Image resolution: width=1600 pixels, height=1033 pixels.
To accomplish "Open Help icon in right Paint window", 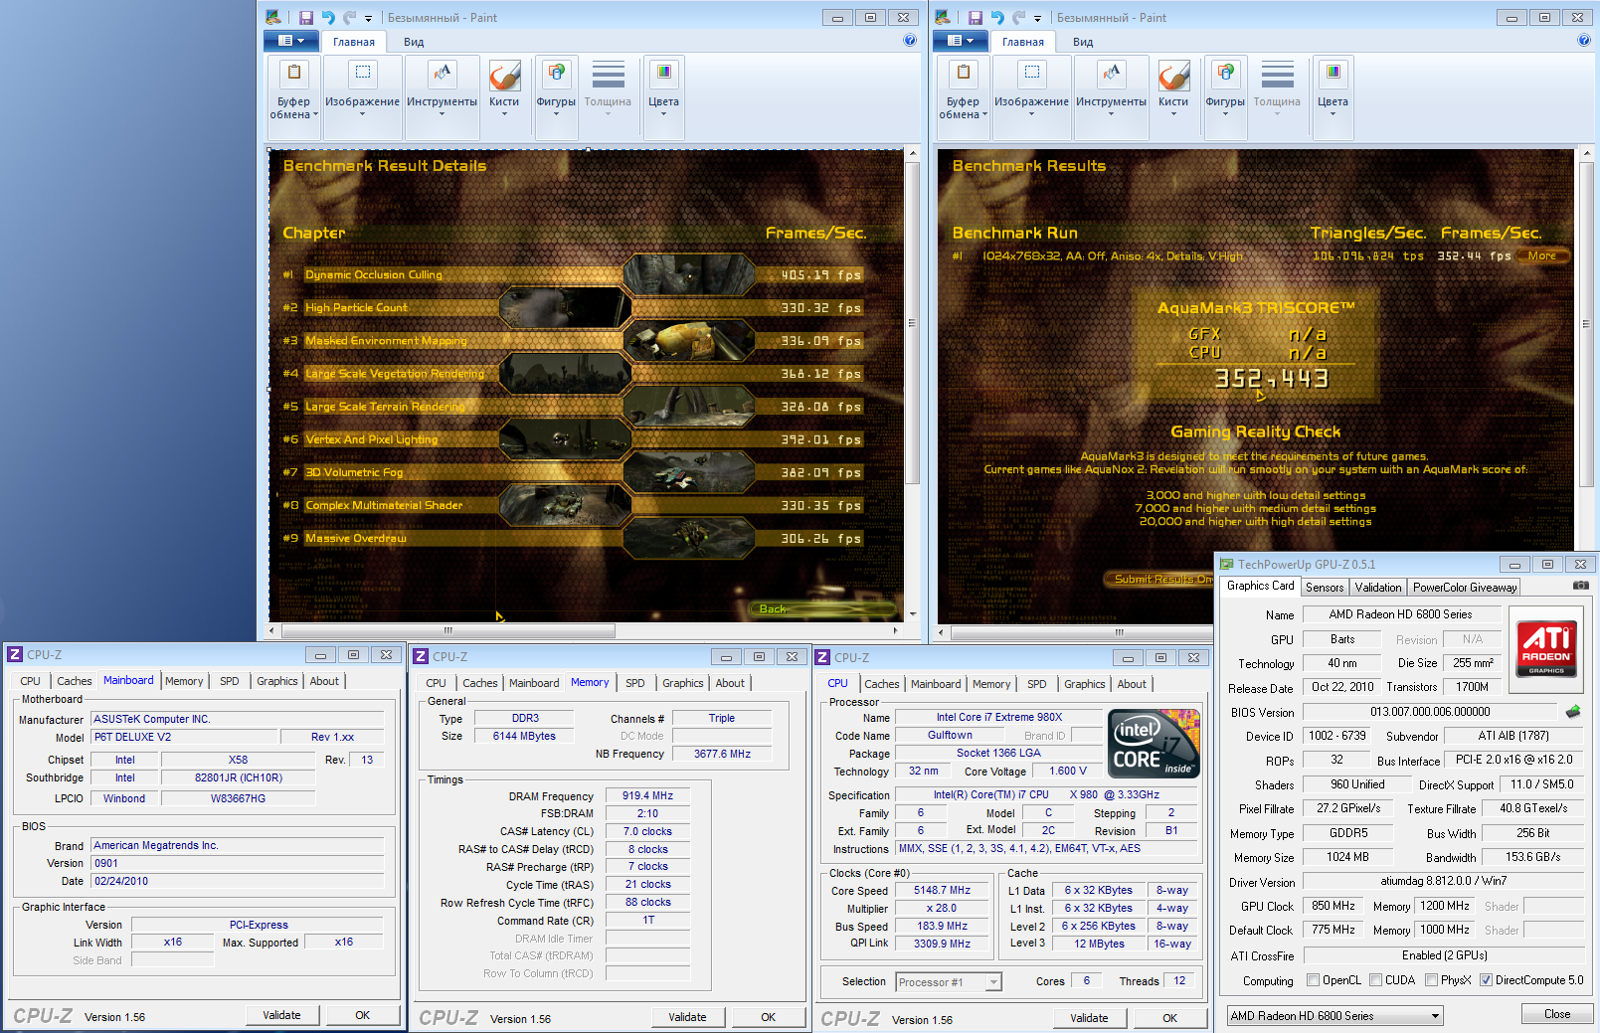I will (x=1584, y=41).
